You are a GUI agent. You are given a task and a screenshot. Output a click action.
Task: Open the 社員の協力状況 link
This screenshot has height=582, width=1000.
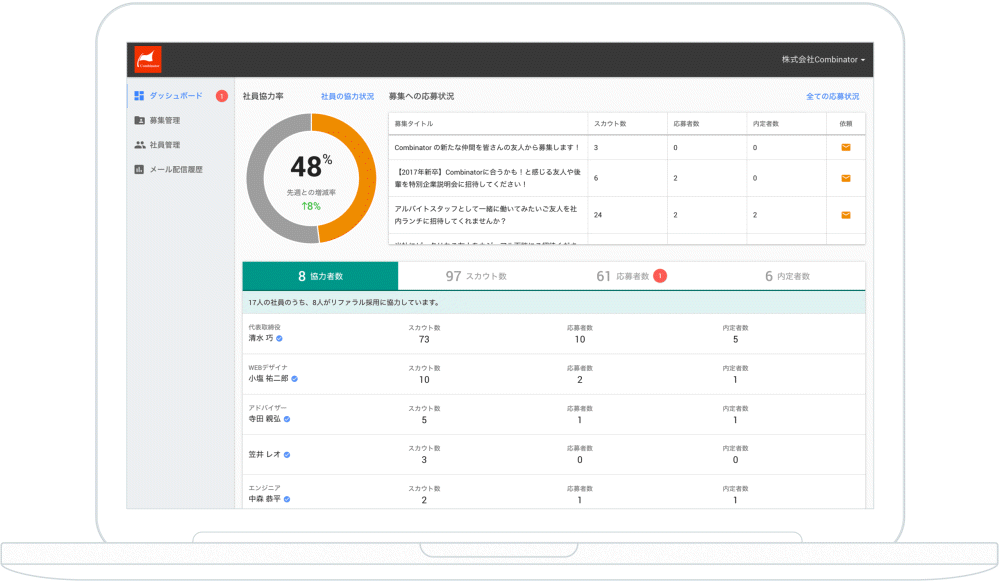pos(347,96)
